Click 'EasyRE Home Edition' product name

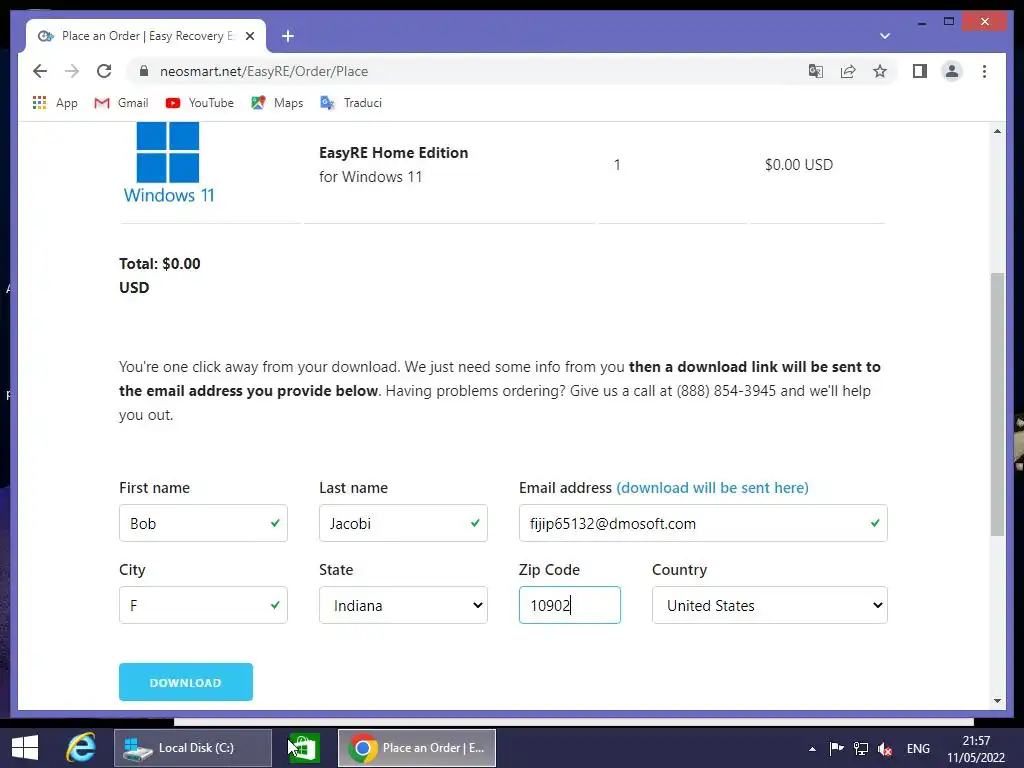393,152
